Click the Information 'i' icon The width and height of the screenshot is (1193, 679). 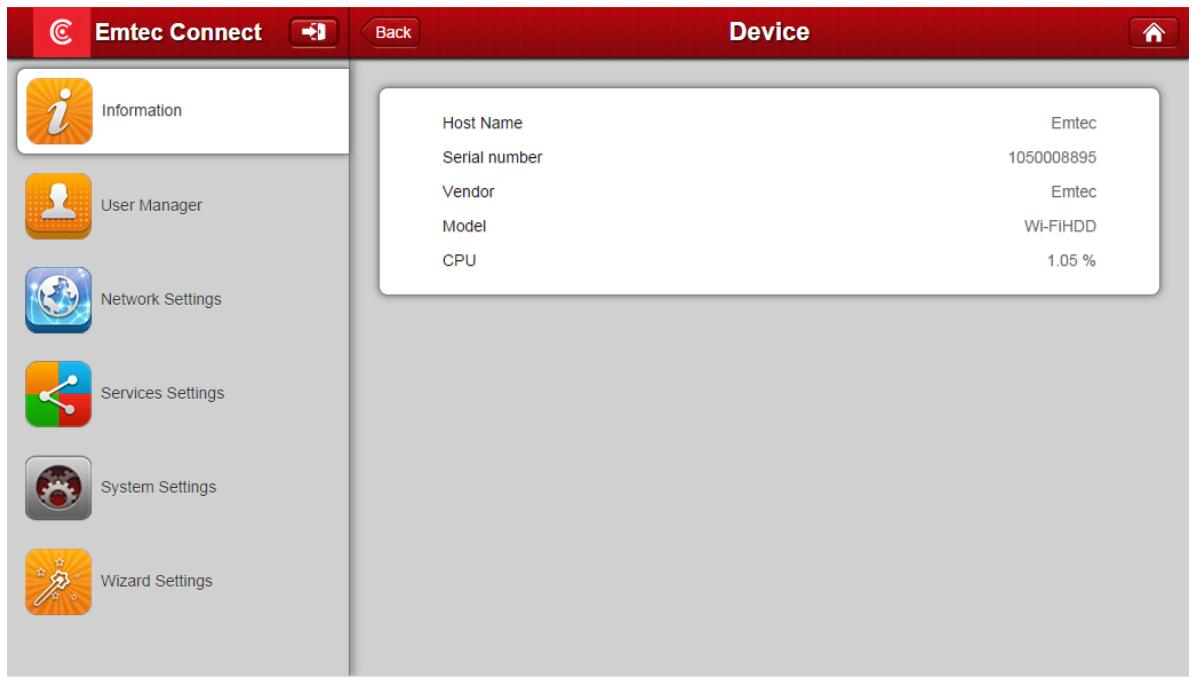59,111
